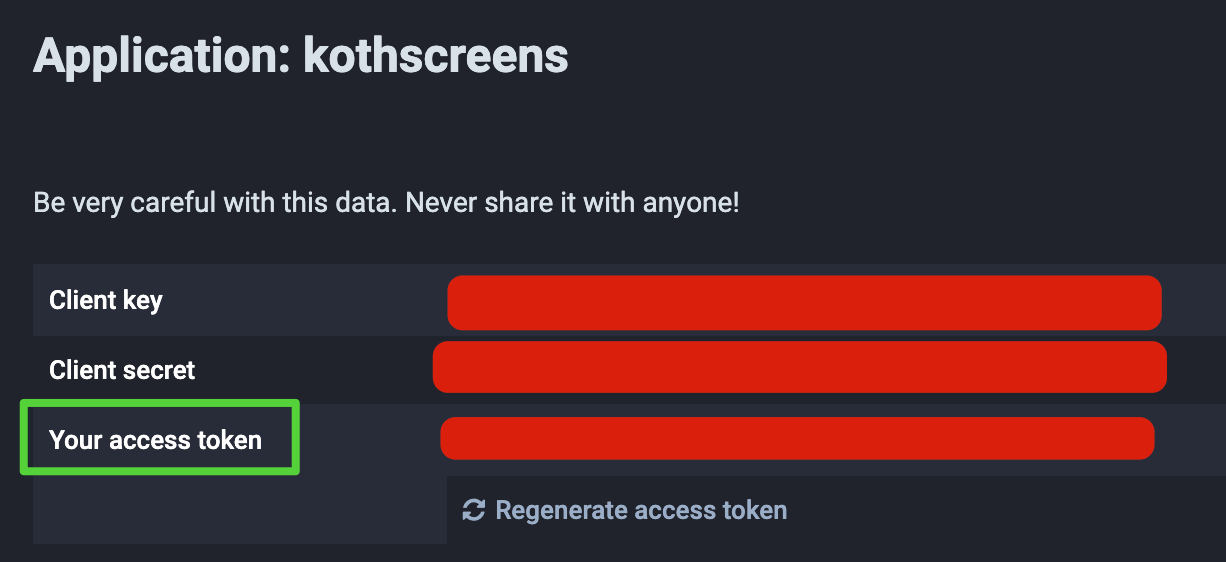This screenshot has width=1226, height=562.
Task: Open the Regenerate access token link
Action: coord(625,510)
